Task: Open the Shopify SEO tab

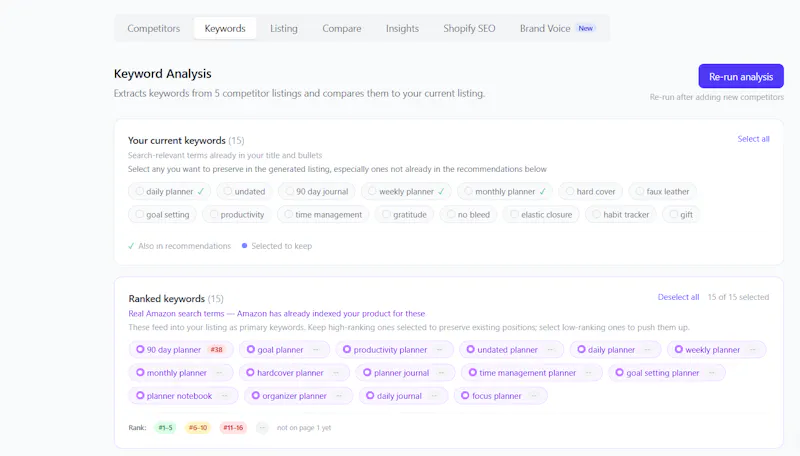Action: tap(469, 29)
